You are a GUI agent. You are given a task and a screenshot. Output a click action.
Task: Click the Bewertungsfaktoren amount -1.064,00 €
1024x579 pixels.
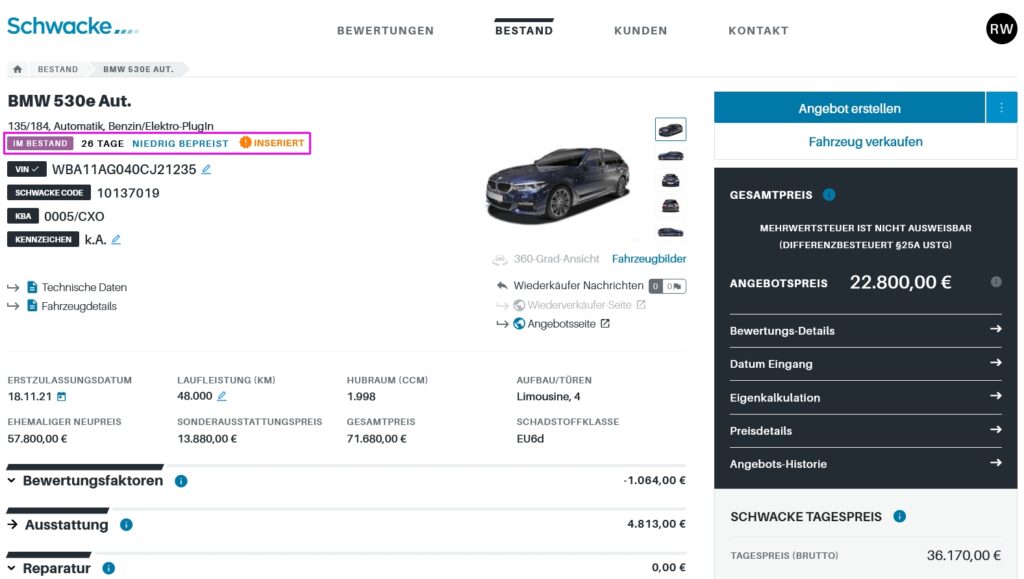pos(654,480)
